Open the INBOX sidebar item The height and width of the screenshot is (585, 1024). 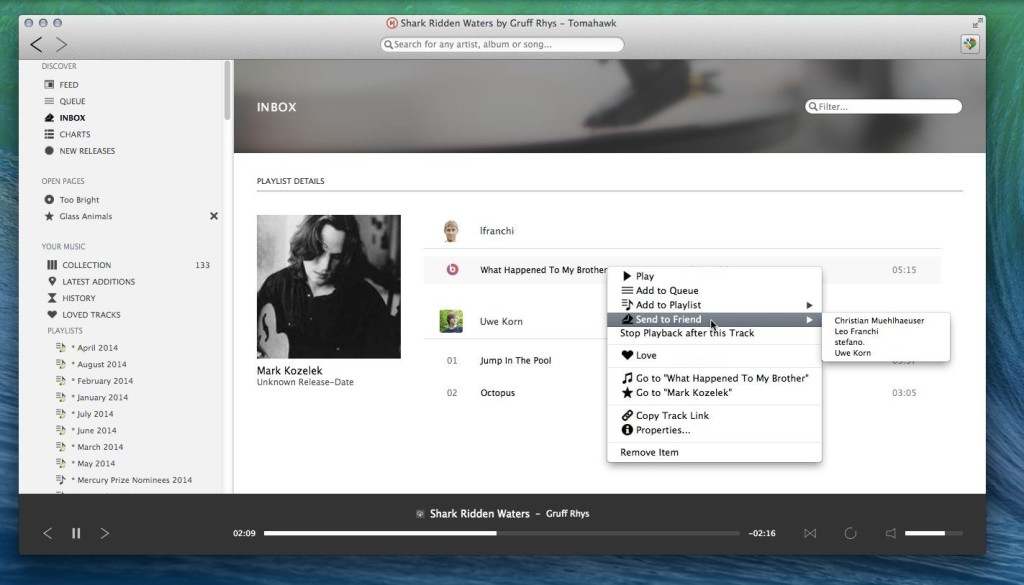click(72, 118)
